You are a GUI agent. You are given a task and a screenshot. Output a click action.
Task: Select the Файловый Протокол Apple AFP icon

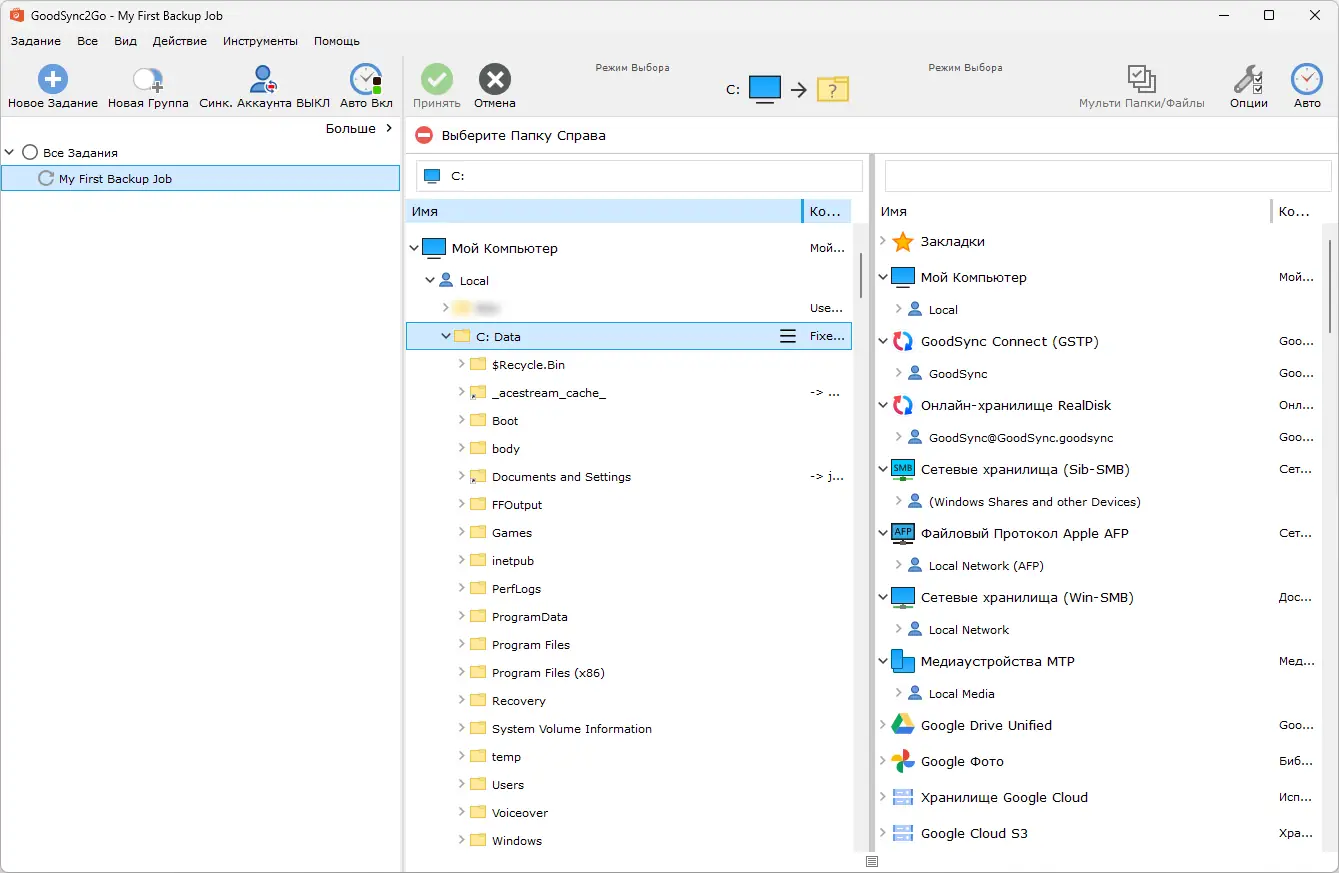903,534
